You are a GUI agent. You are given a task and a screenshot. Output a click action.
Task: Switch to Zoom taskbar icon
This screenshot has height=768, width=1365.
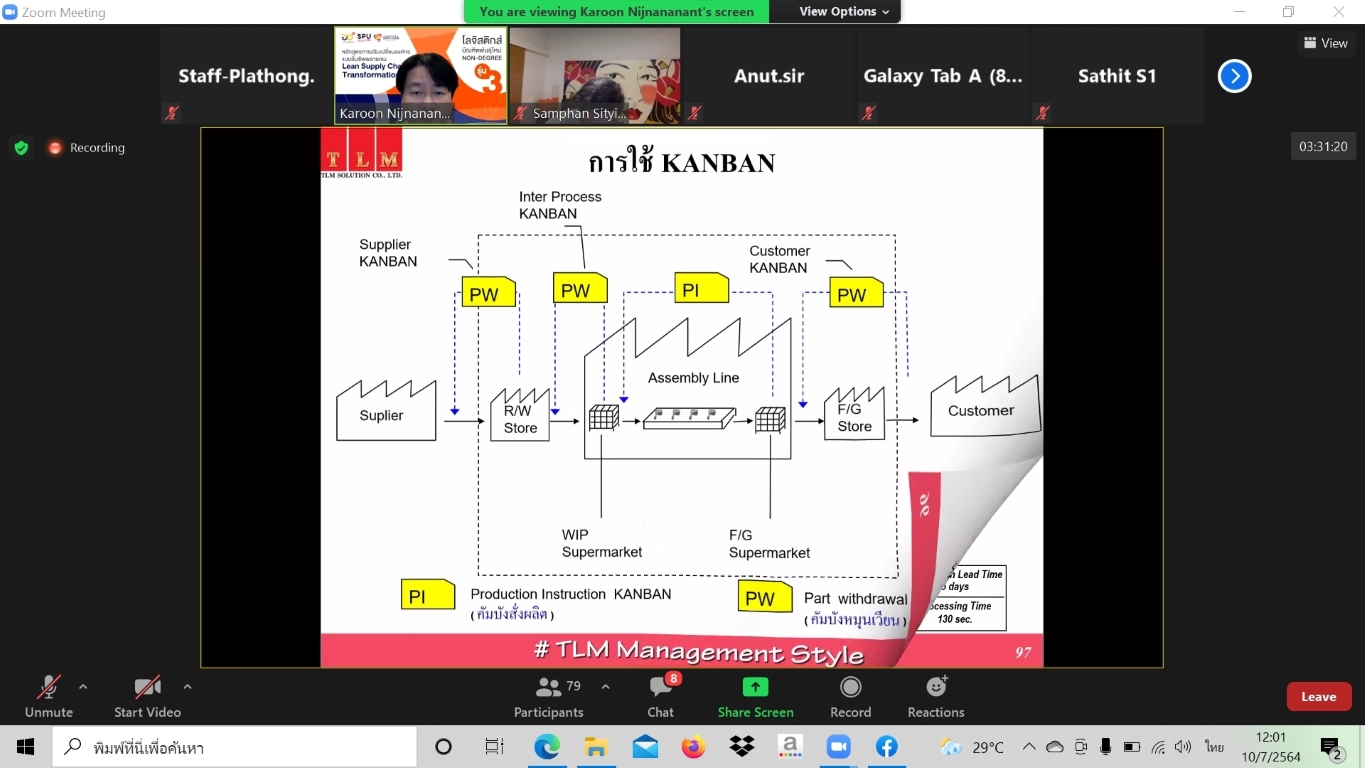(x=838, y=747)
